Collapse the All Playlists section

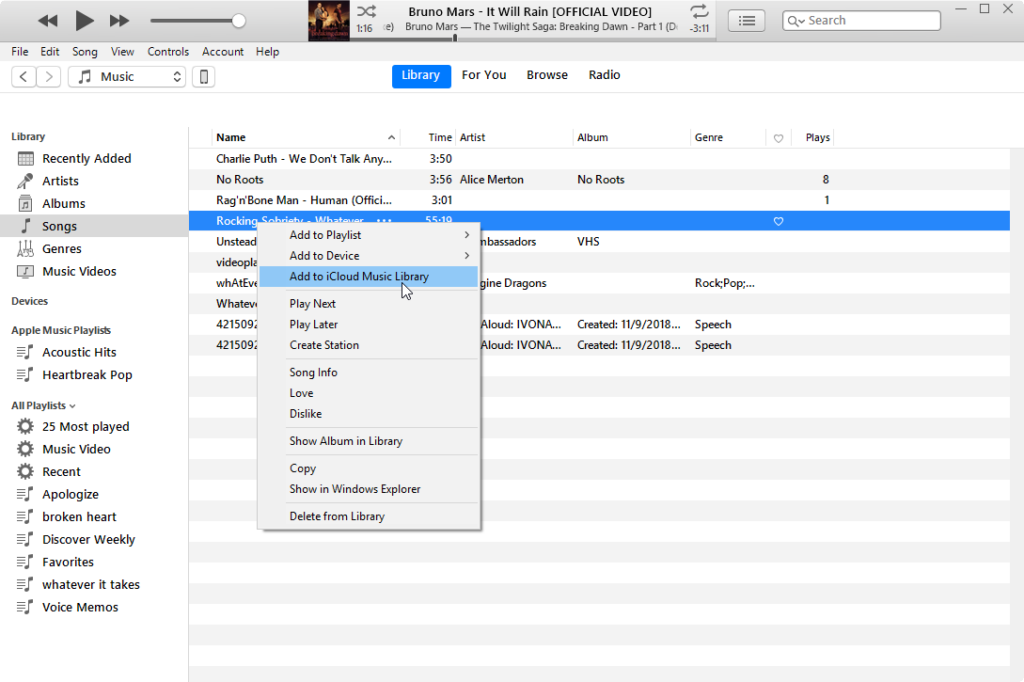(74, 406)
